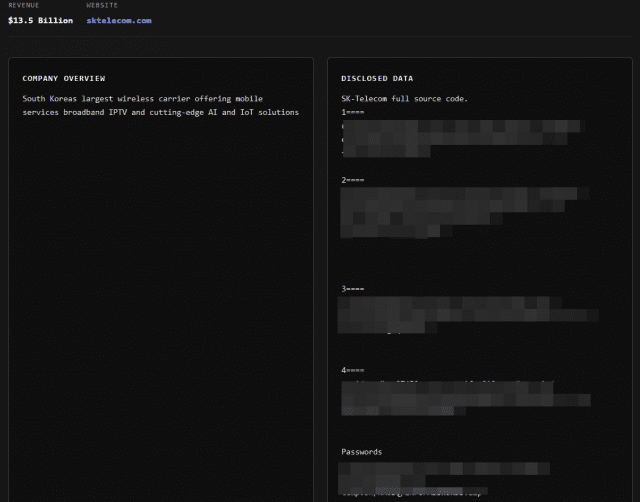
Task: Select the 'SK-Telecom full source code.' text
Action: pos(404,99)
